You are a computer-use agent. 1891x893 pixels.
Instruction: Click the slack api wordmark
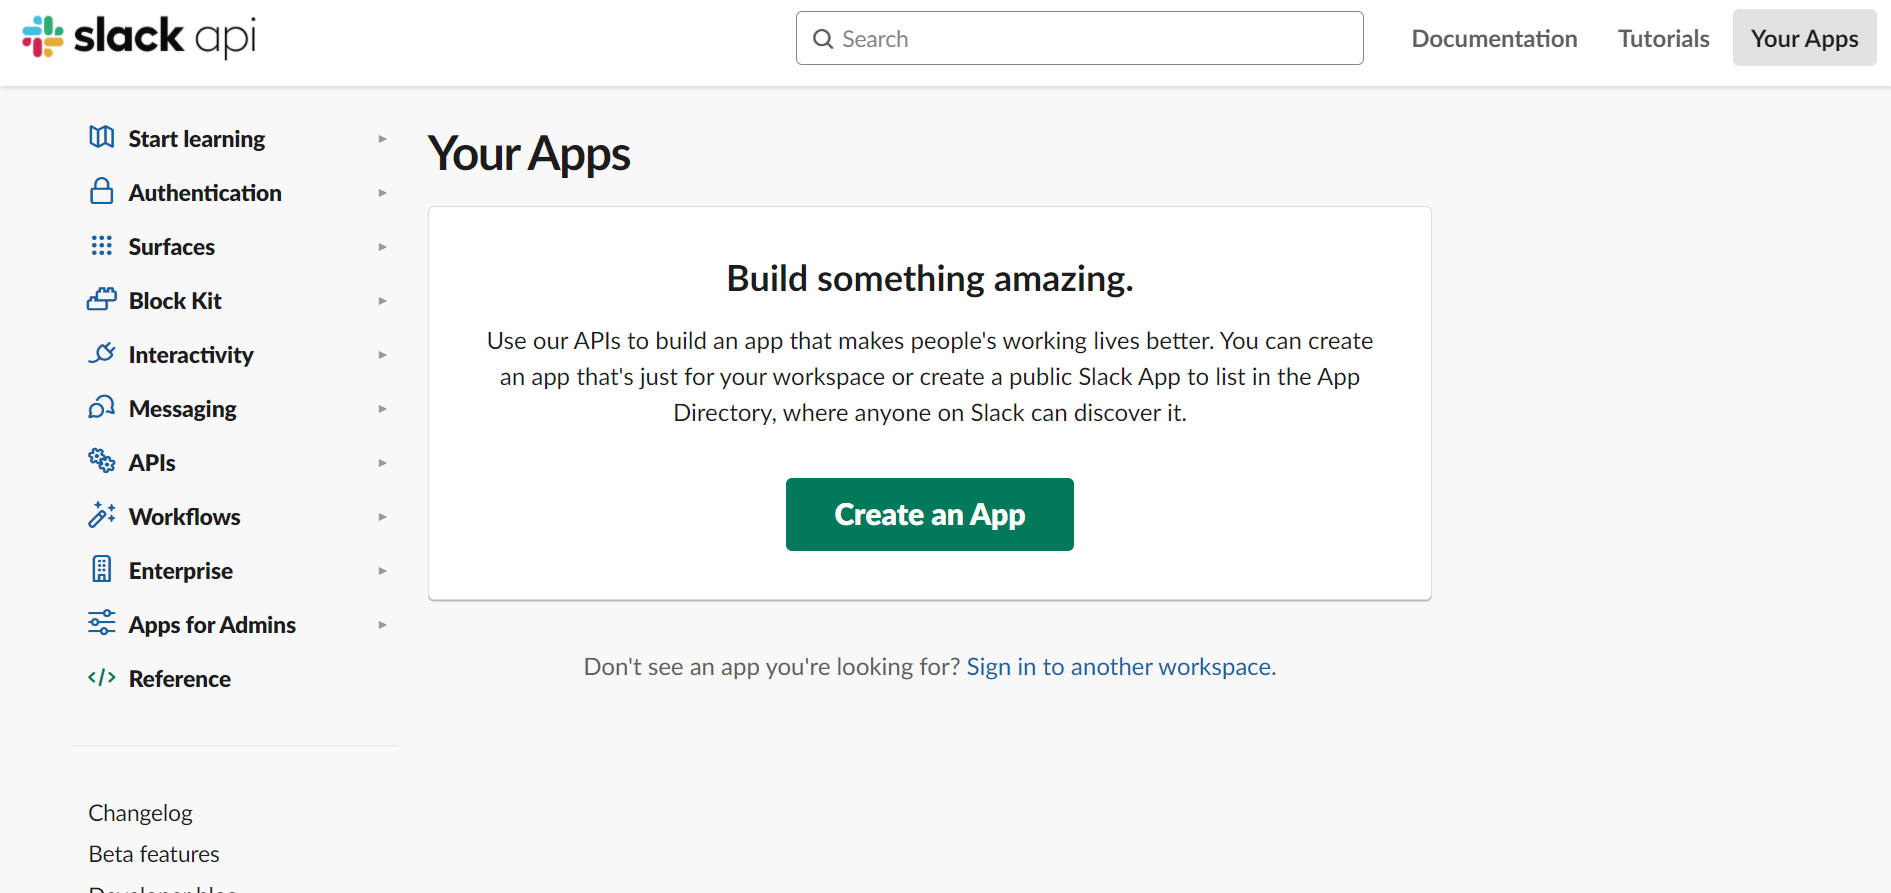pyautogui.click(x=165, y=37)
